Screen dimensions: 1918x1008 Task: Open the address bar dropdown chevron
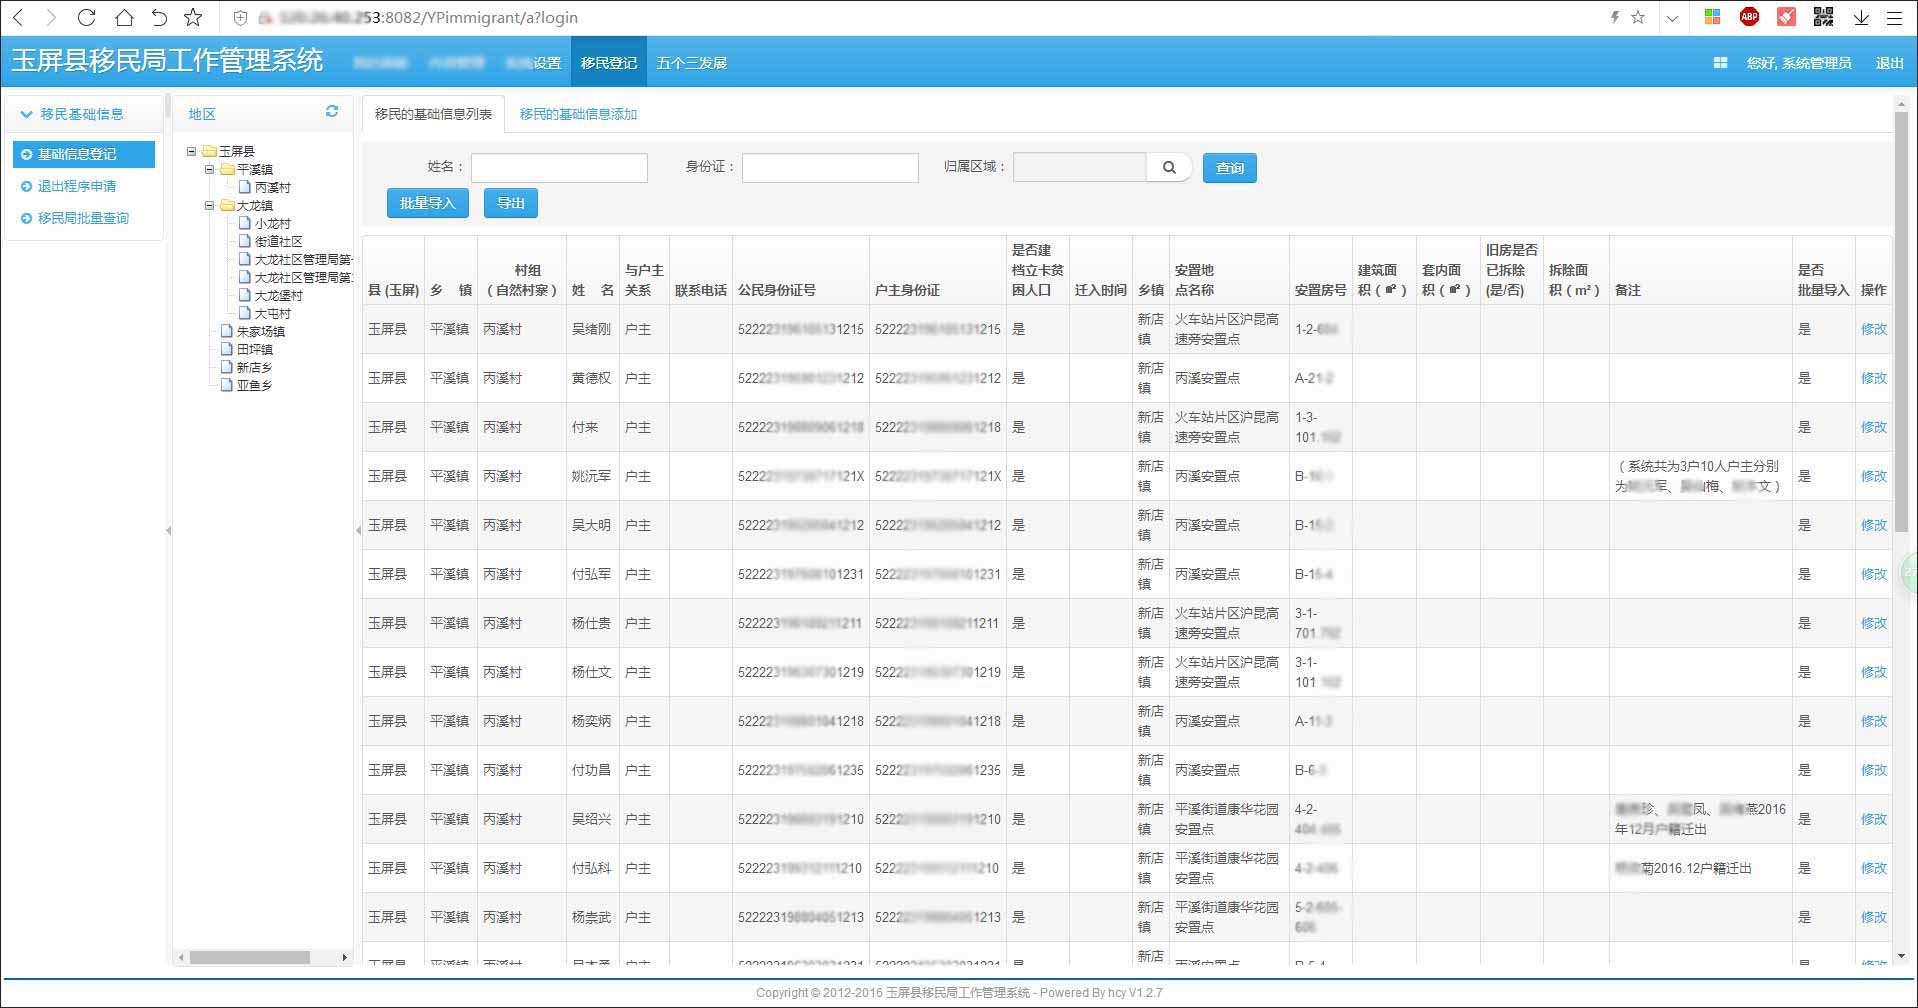[x=1672, y=18]
